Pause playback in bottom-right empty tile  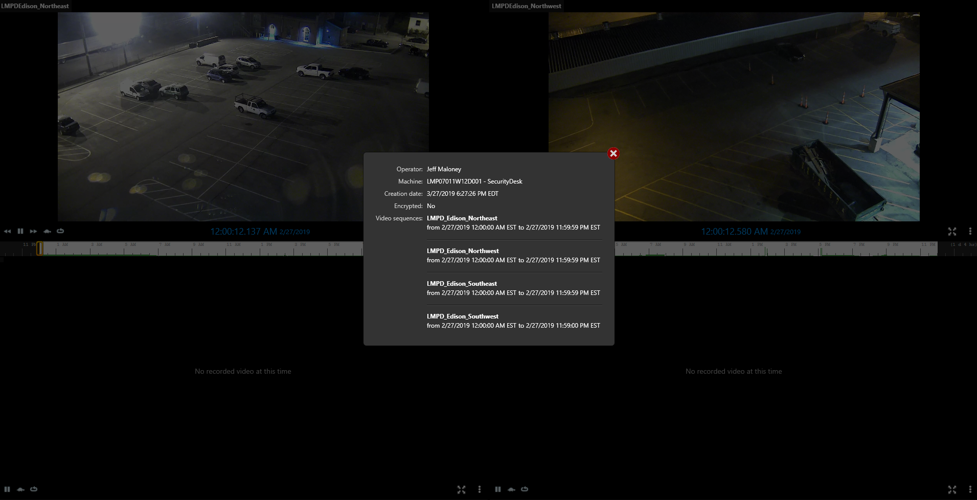point(498,489)
